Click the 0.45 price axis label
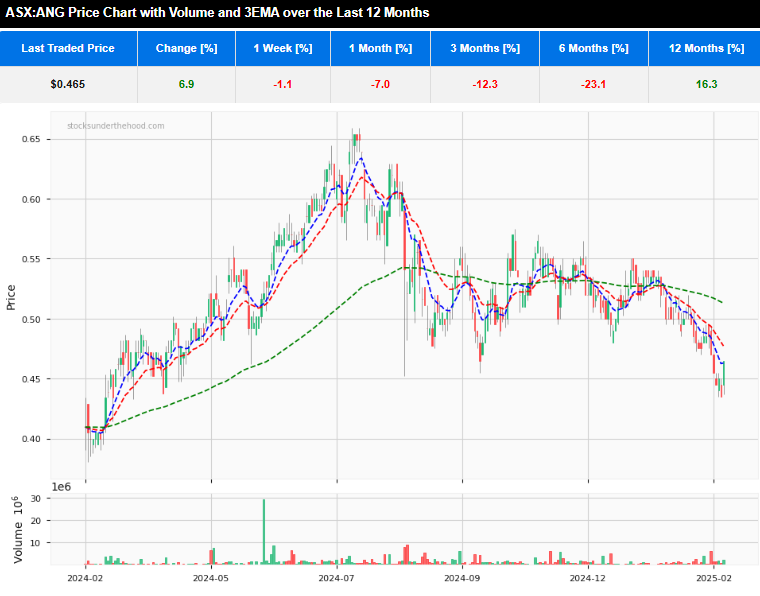Screen dimensions: 760x596 (x=31, y=379)
